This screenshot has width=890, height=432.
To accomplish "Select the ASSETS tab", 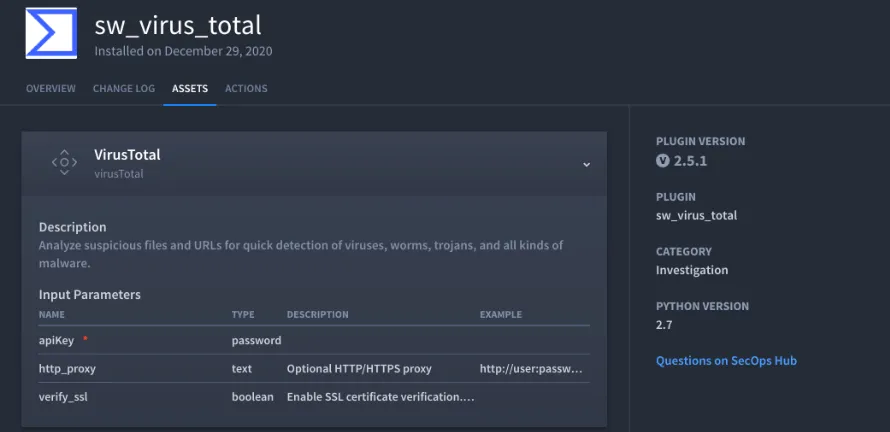I will 190,89.
